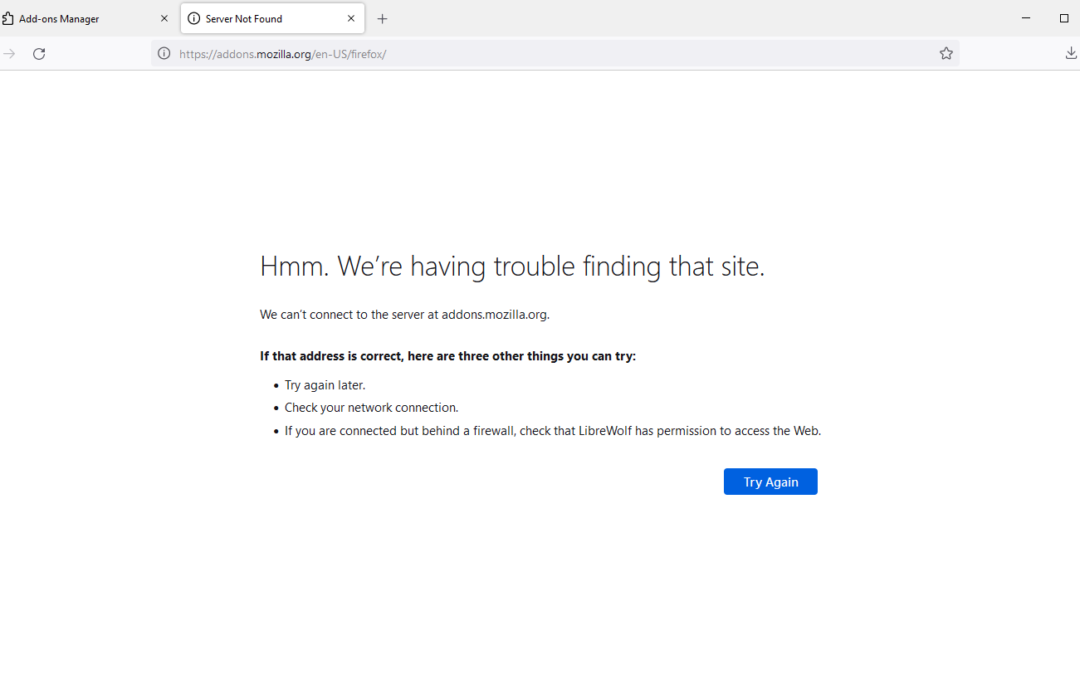Screen dimensions: 1080x675
Task: Click the "Hmm. We're having trouble" heading
Action: pyautogui.click(x=512, y=267)
